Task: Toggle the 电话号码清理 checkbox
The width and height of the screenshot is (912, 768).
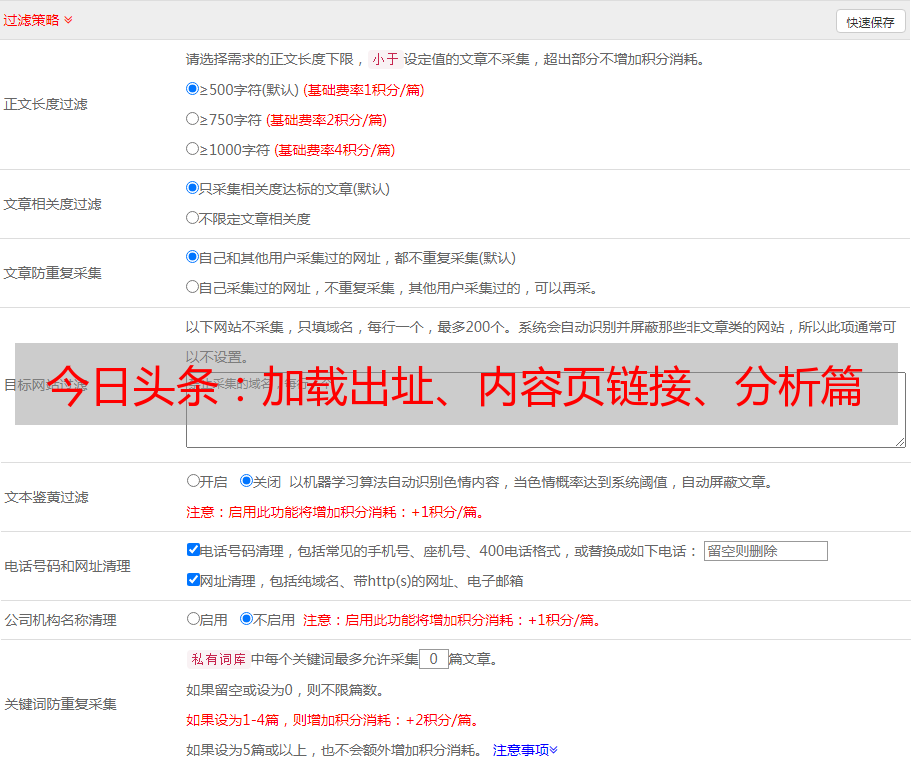Action: [193, 550]
